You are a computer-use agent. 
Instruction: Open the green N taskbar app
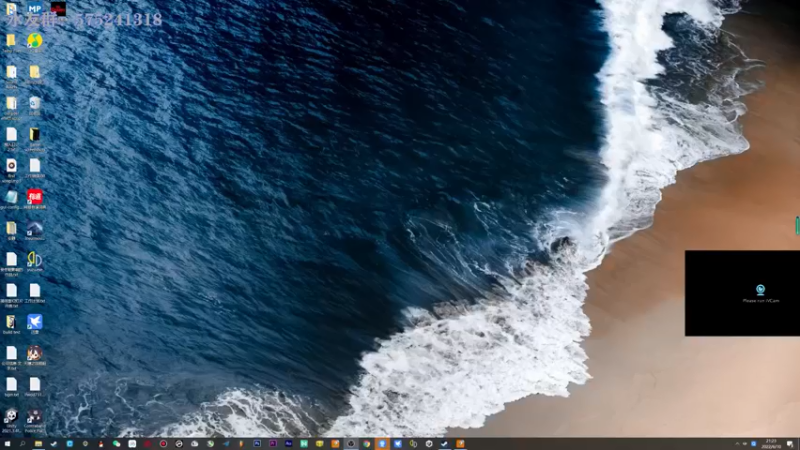click(304, 444)
